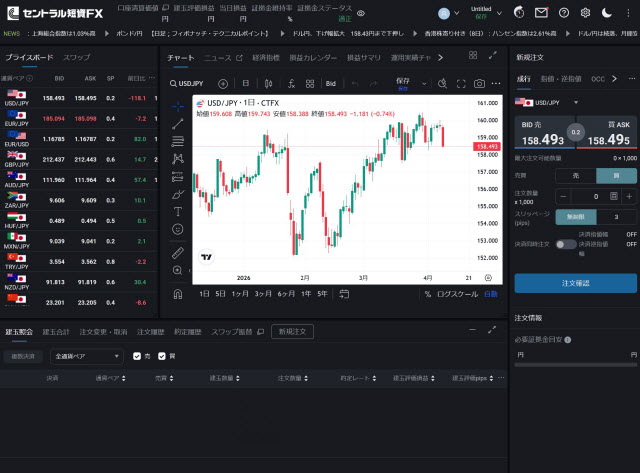Uncheck the 売 filter checkbox
This screenshot has height=473, width=640.
click(x=138, y=355)
